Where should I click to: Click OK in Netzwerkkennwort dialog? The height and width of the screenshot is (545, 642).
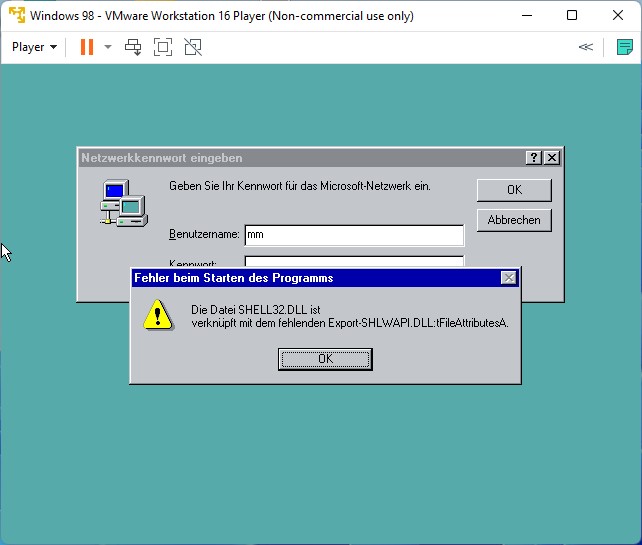tap(514, 190)
